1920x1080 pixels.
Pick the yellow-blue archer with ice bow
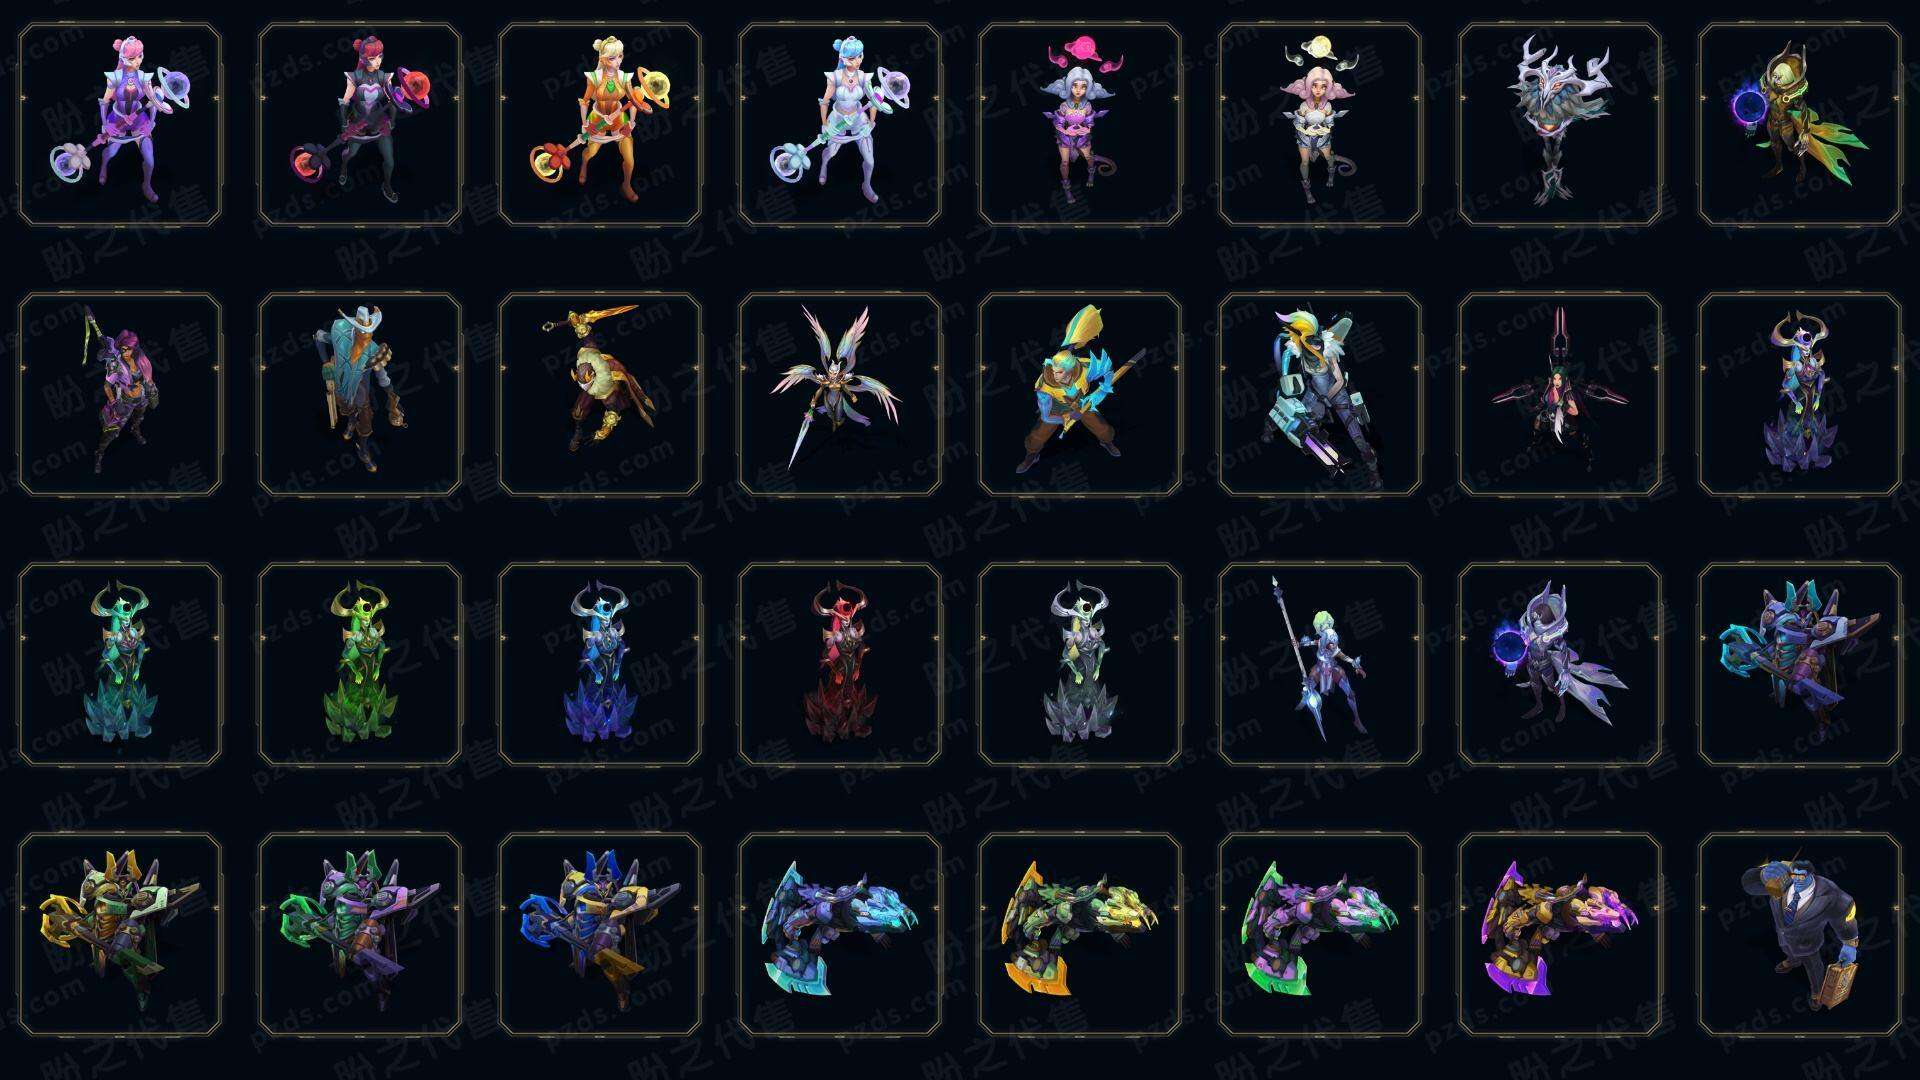coord(1080,394)
